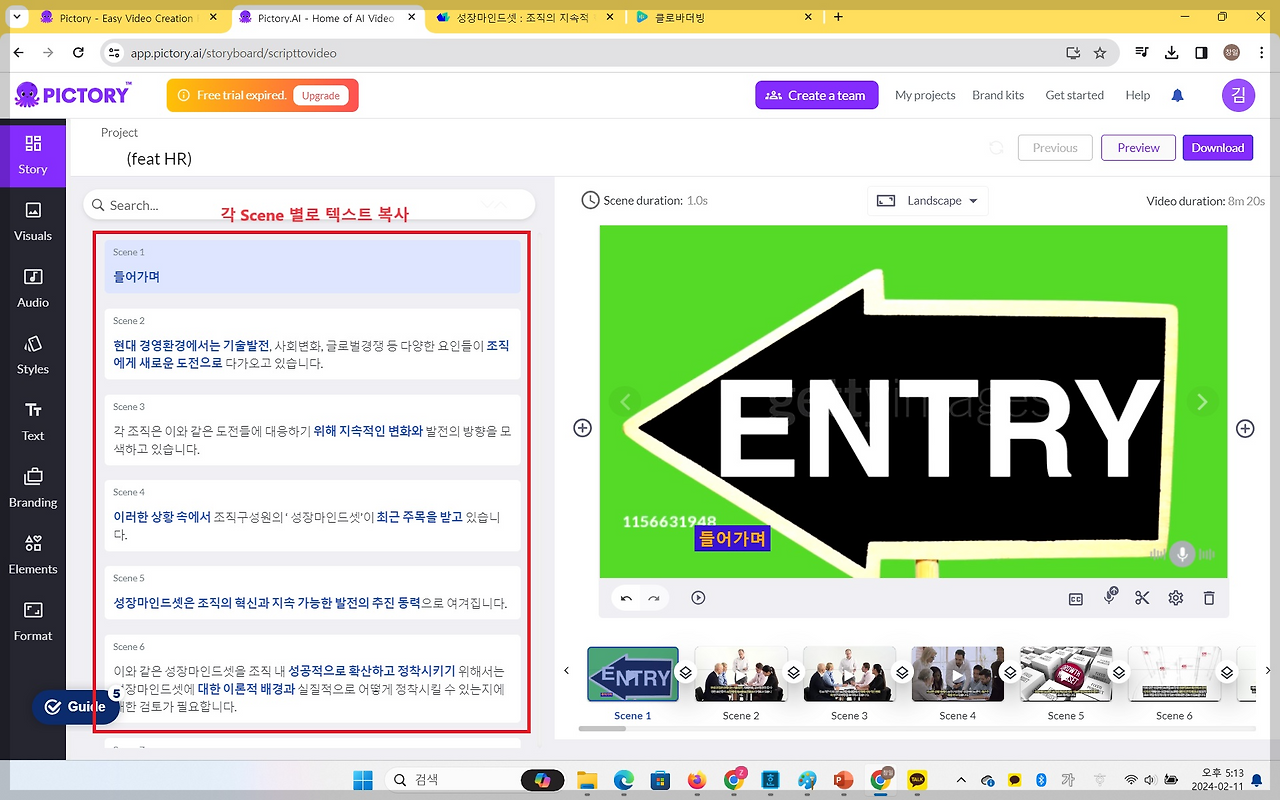Image resolution: width=1280 pixels, height=800 pixels.
Task: Open the Landscape aspect ratio dropdown
Action: [x=928, y=201]
